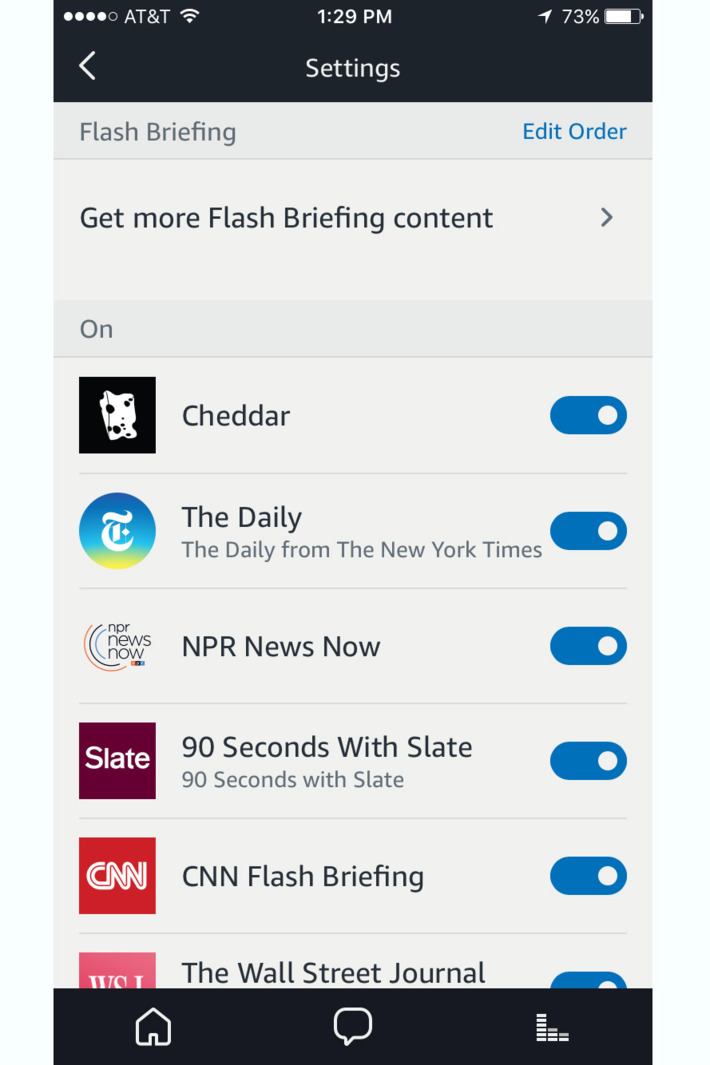Switch off NPR News Now toggle
This screenshot has width=710, height=1065.
(x=588, y=645)
